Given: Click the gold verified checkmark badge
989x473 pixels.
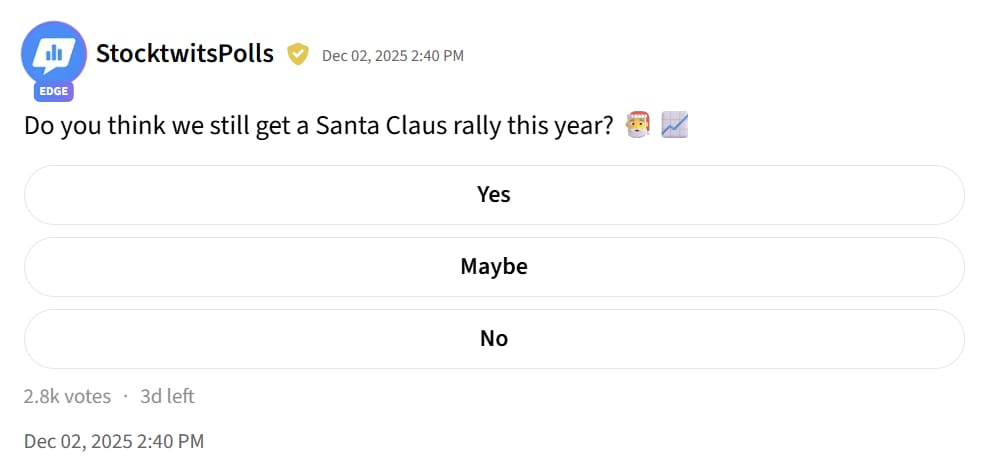Looking at the screenshot, I should (297, 54).
